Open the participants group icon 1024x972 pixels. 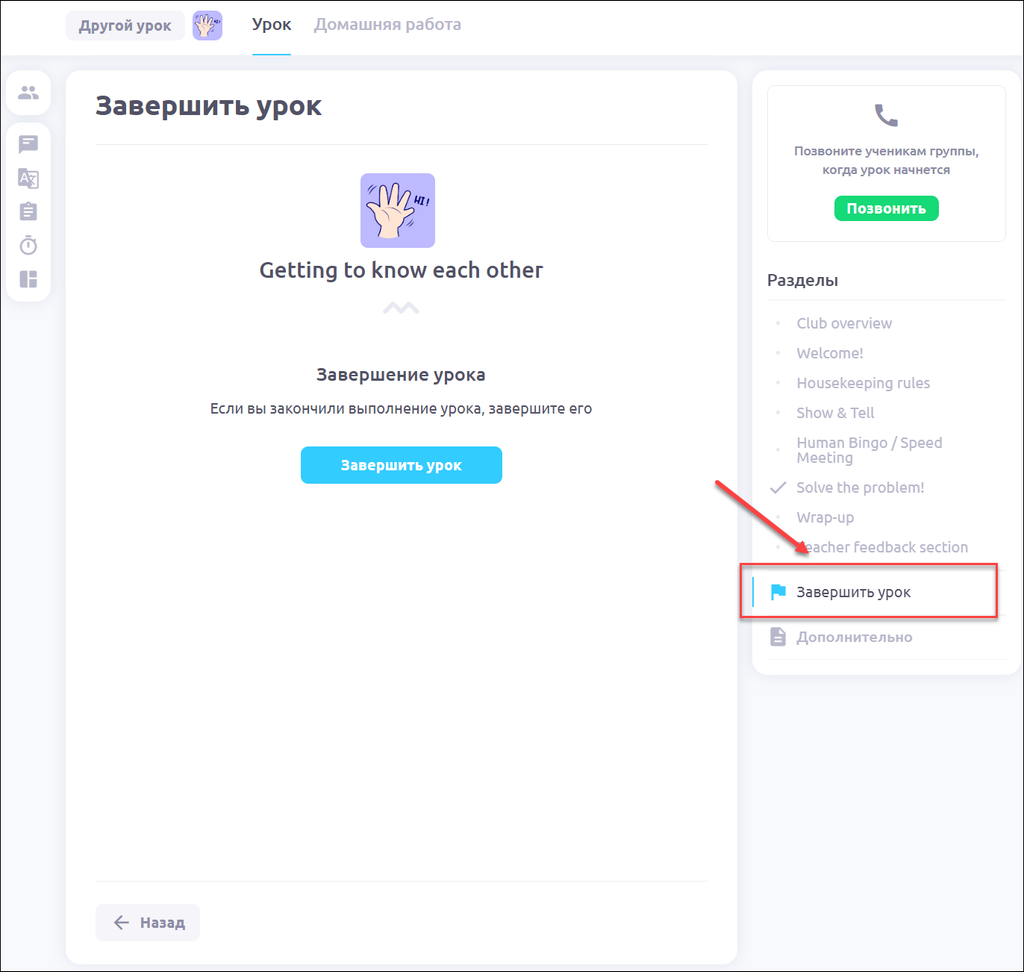point(28,93)
